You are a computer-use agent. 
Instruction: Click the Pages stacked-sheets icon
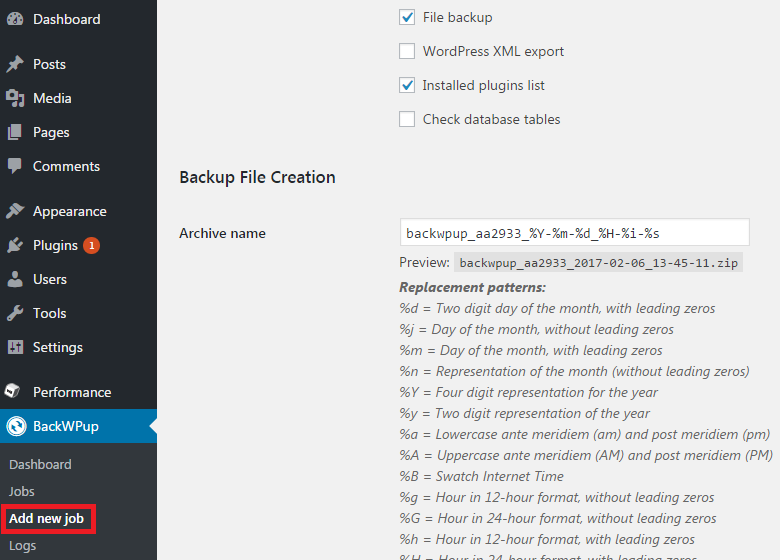tap(15, 132)
